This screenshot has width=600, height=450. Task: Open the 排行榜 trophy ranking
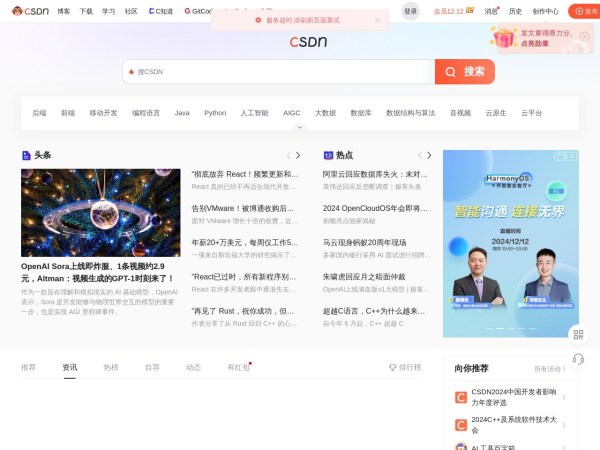(405, 367)
